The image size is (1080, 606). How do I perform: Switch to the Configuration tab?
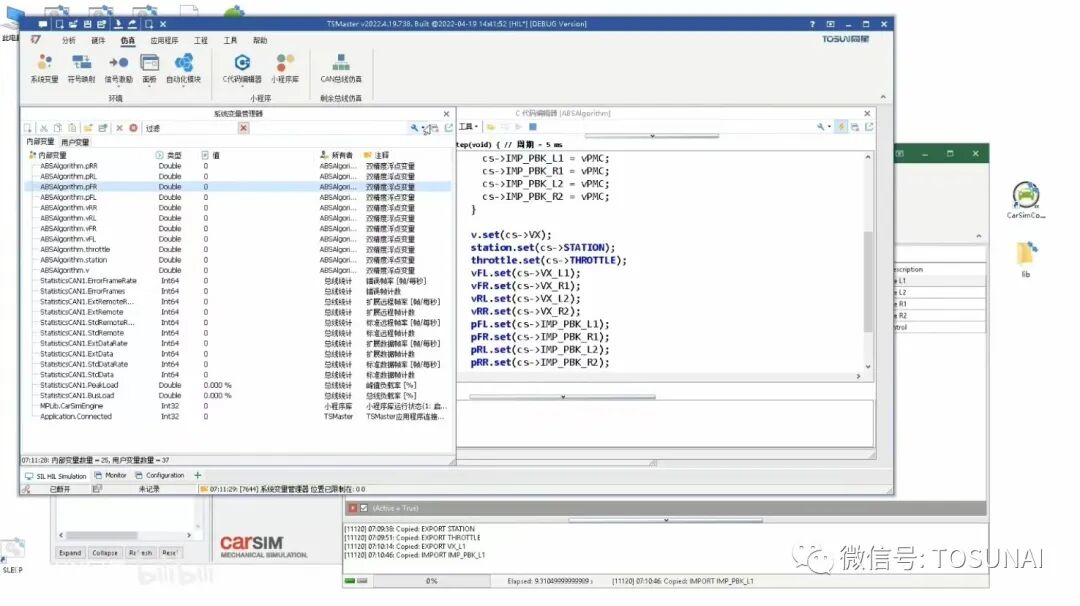pos(160,475)
